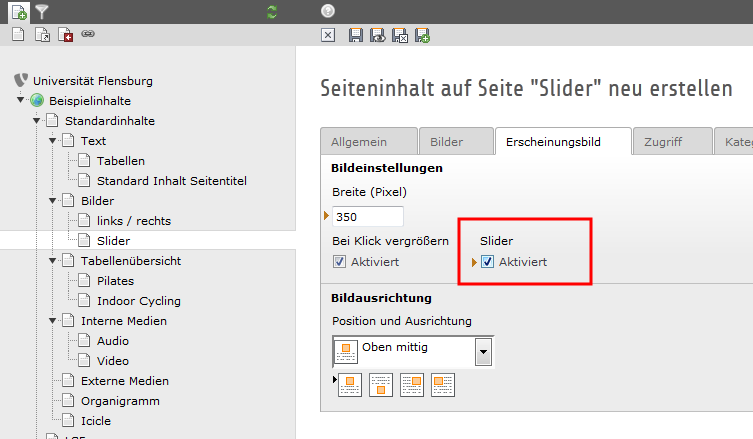Collapse the Standardinhalte tree node
Screen dimensions: 753x439
pyautogui.click(x=38, y=121)
